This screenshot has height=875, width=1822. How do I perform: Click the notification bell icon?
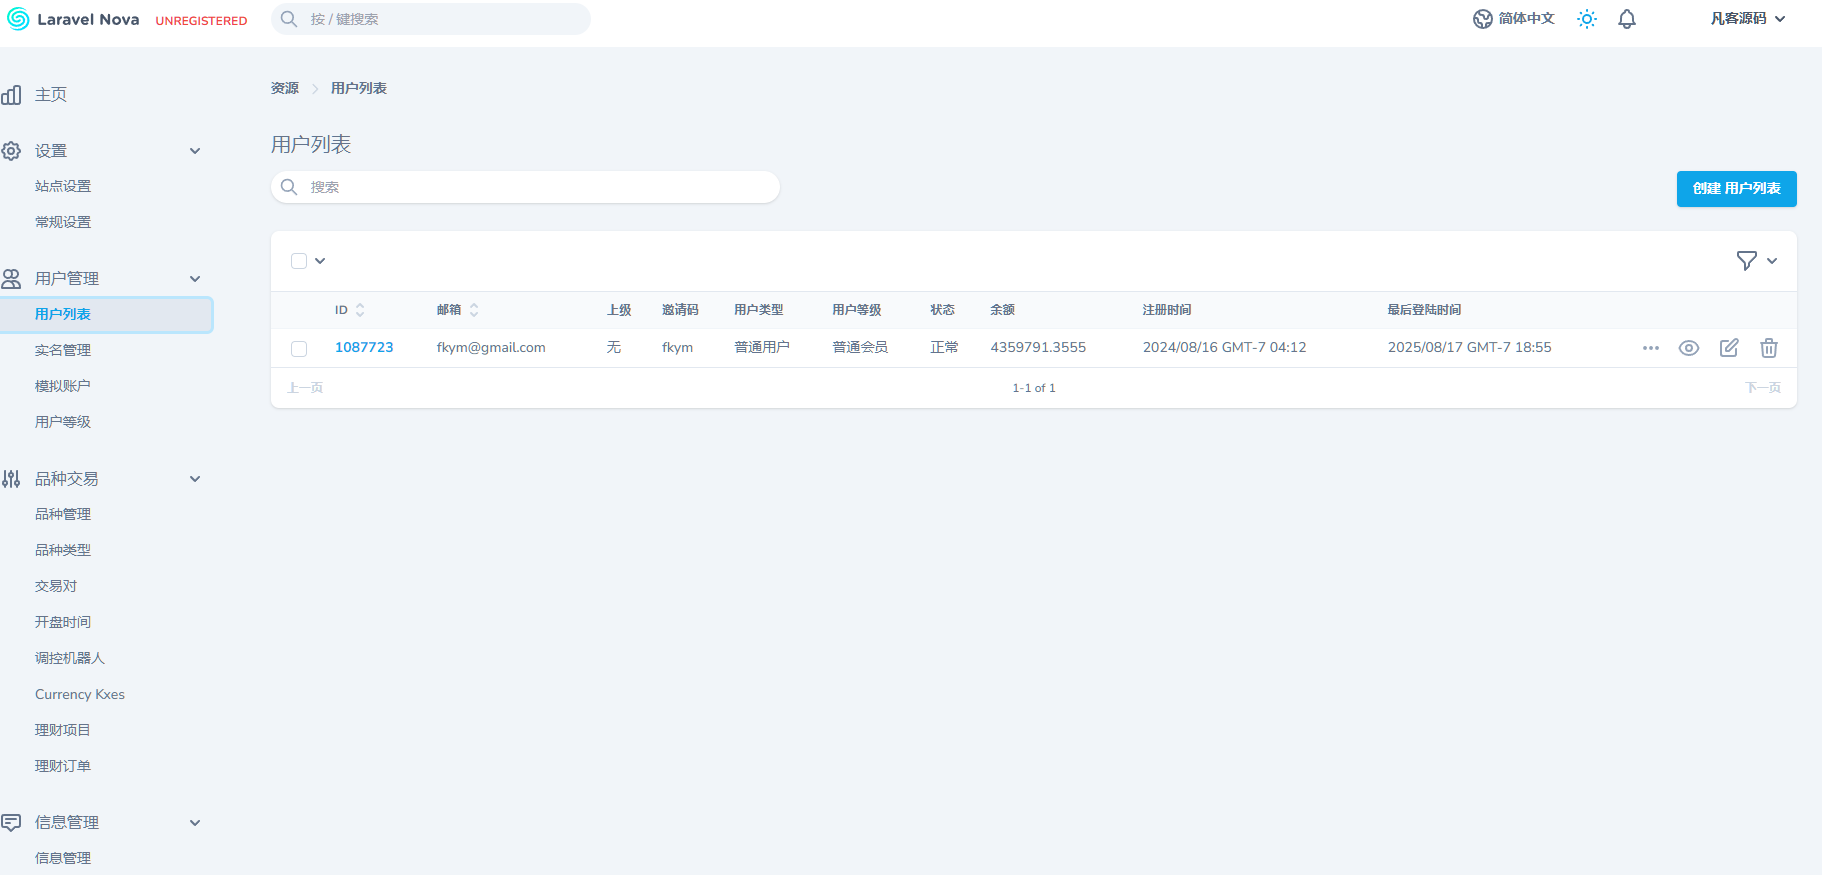pyautogui.click(x=1627, y=19)
